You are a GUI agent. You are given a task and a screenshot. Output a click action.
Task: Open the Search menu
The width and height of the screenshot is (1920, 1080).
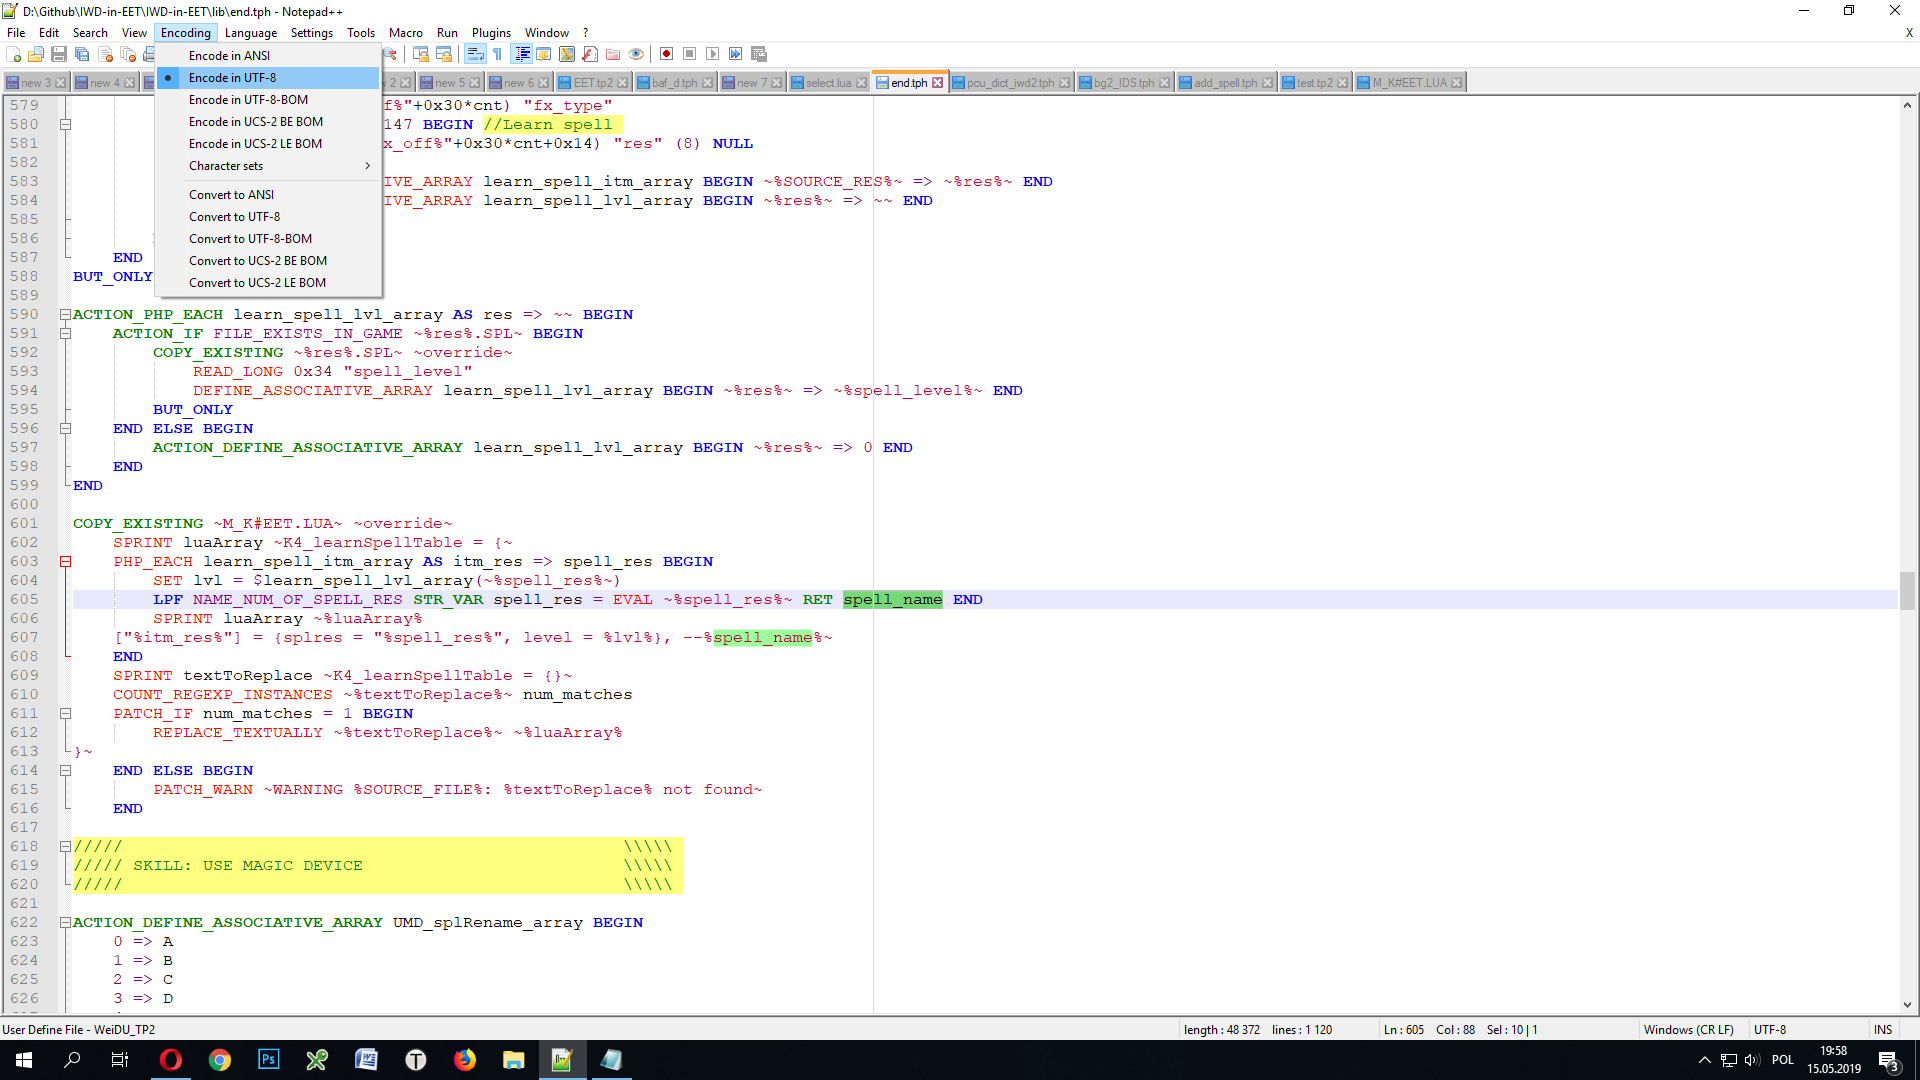pyautogui.click(x=90, y=33)
